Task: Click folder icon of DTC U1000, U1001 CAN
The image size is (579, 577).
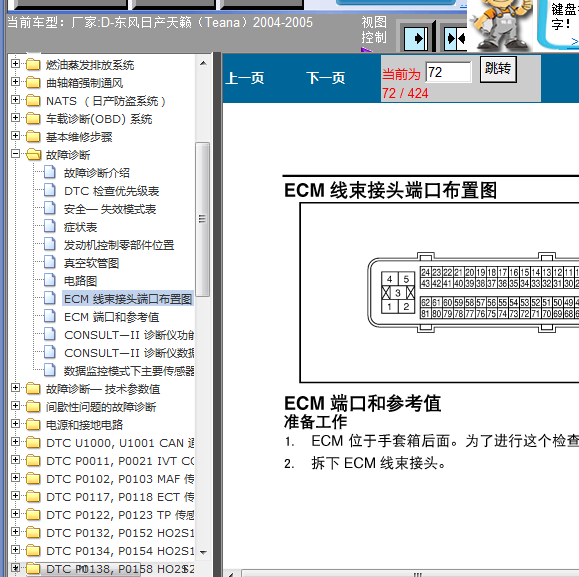Action: click(33, 443)
